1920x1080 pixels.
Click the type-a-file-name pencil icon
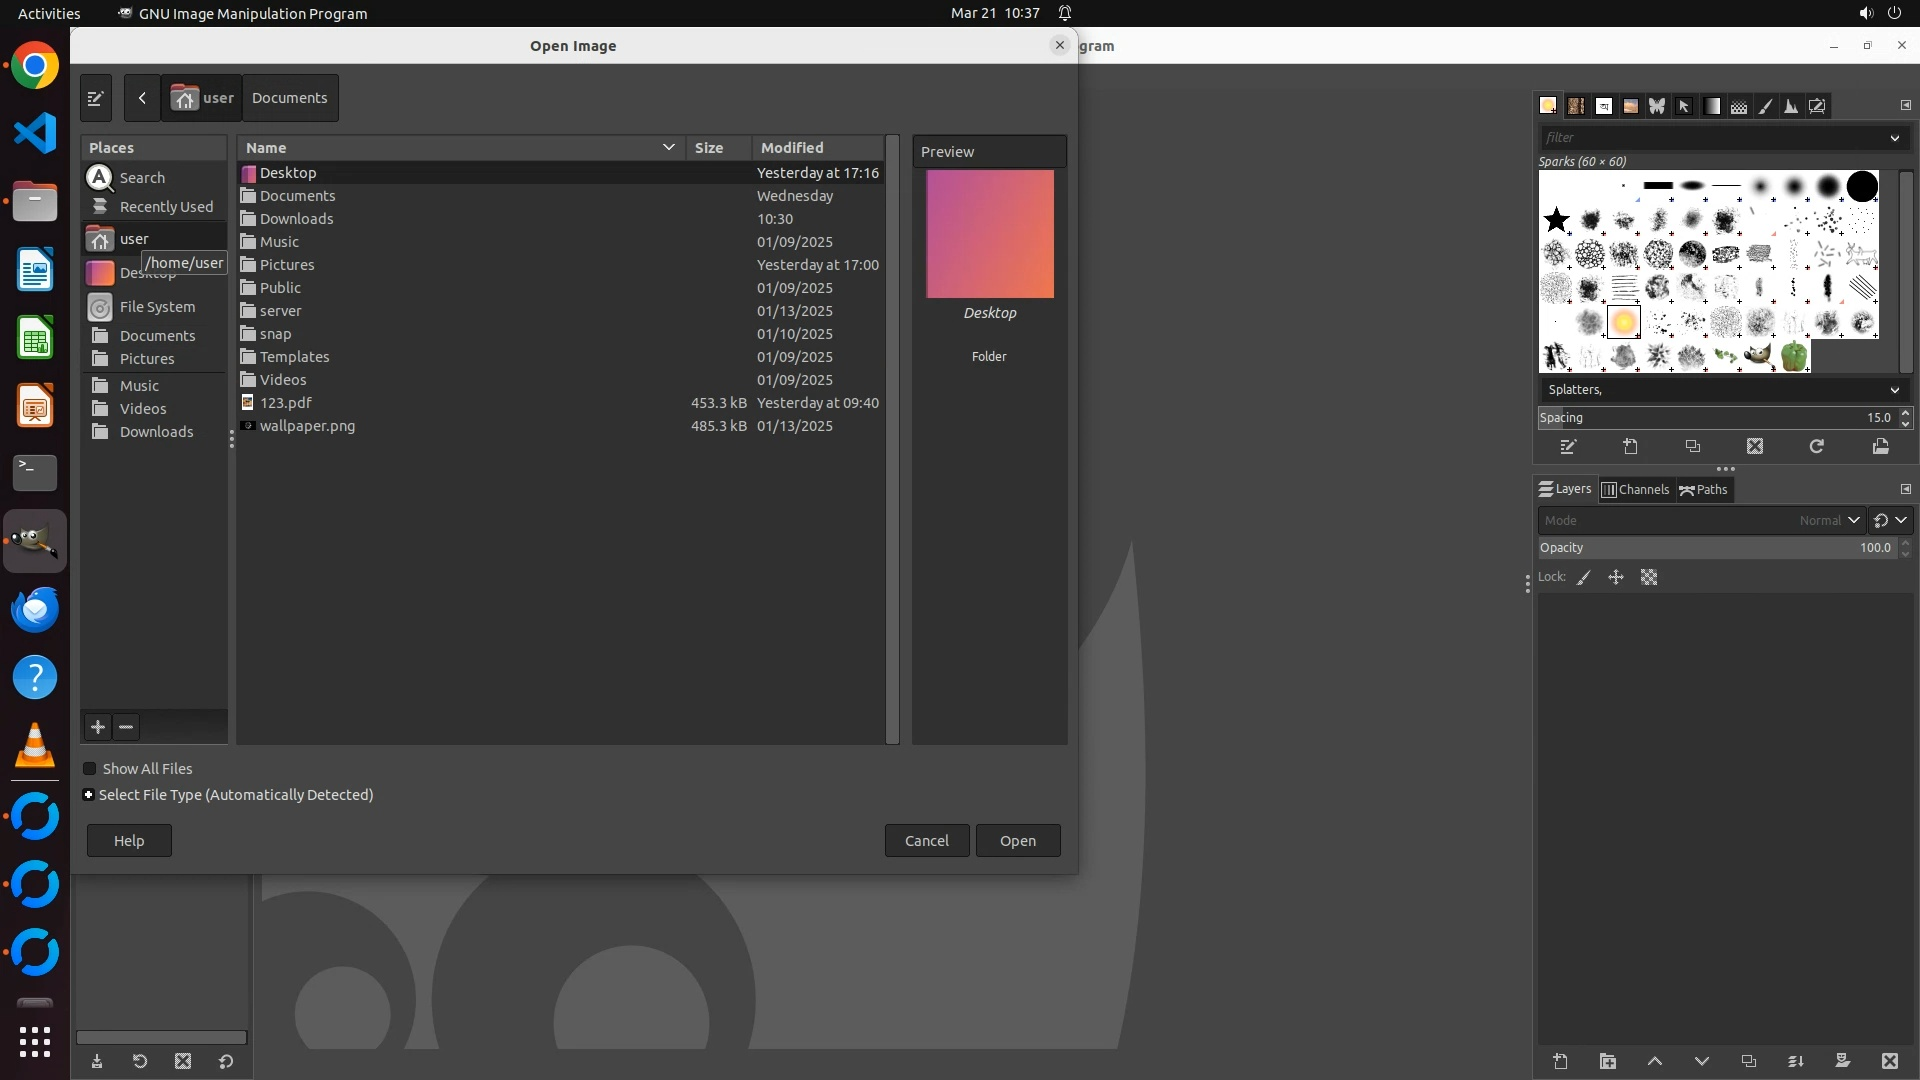[x=96, y=98]
